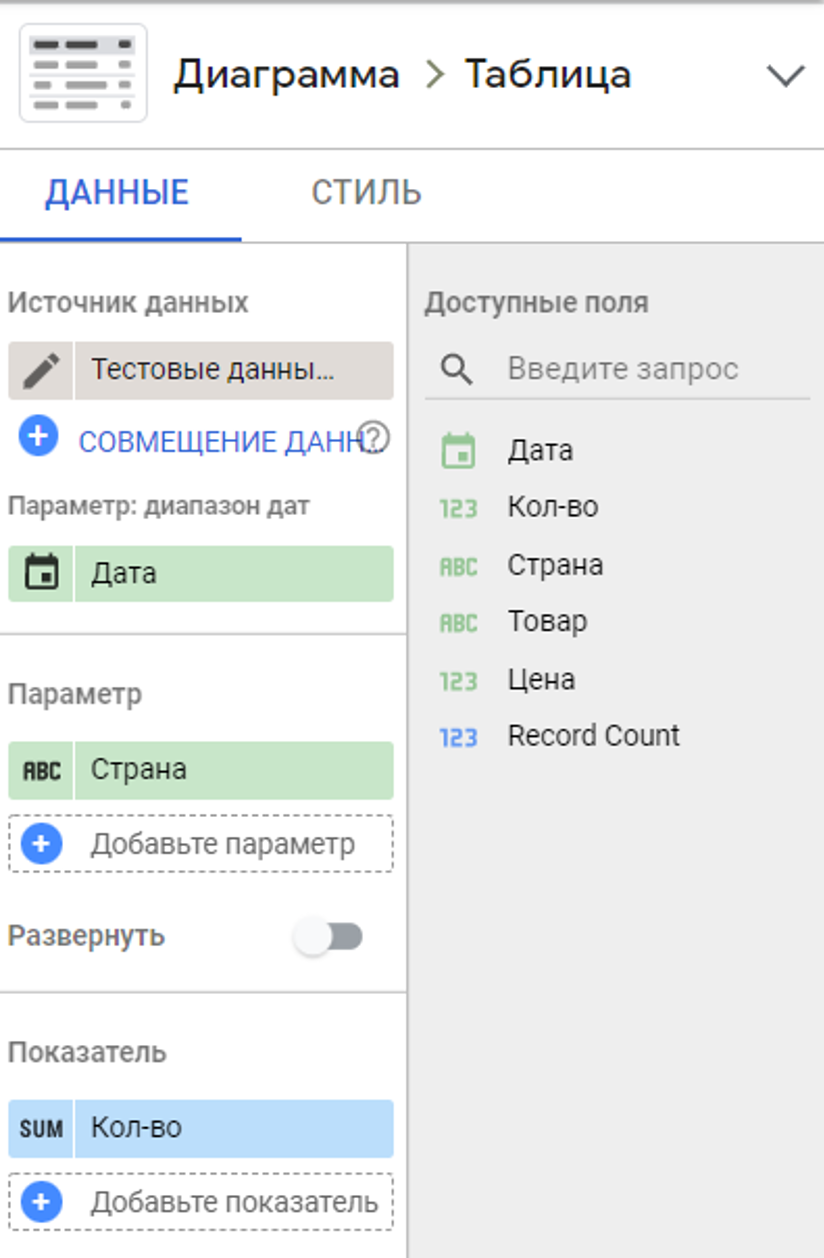Viewport: 824px width, 1258px height.
Task: Select the ДАННЫЕ tab
Action: [x=117, y=192]
